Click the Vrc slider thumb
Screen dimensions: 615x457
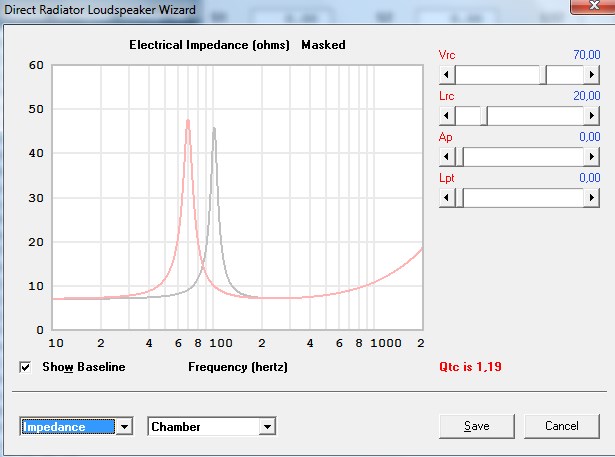pos(543,75)
